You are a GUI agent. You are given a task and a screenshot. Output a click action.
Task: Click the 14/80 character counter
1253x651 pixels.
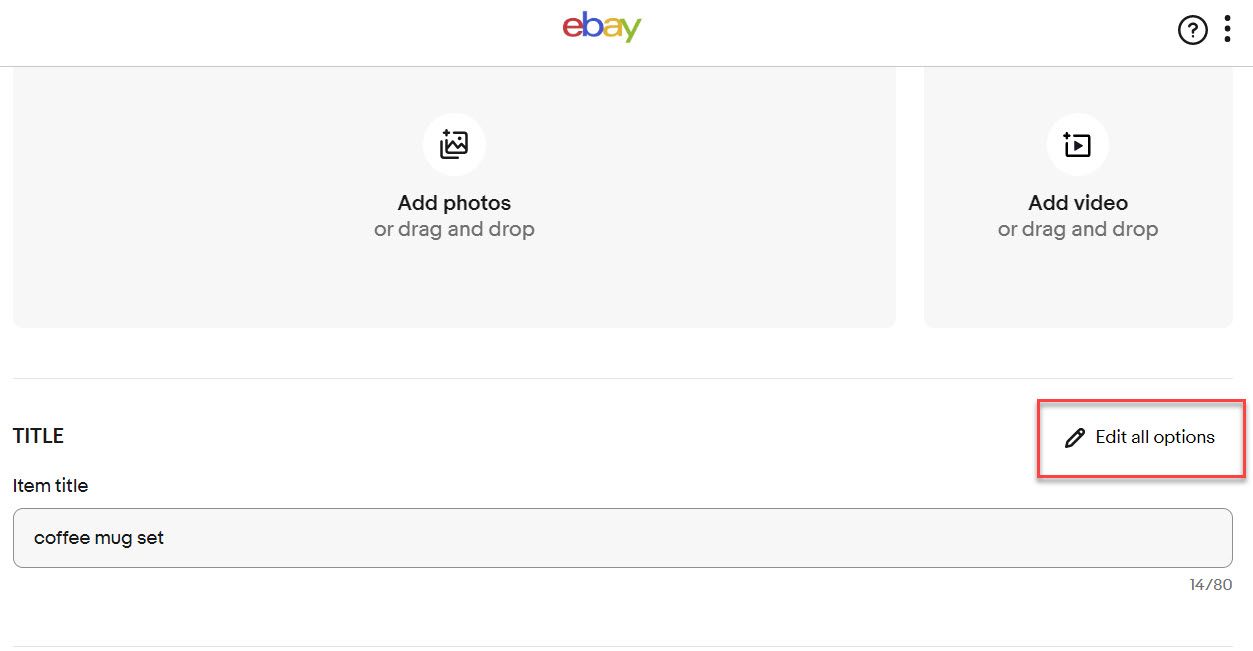click(1210, 585)
